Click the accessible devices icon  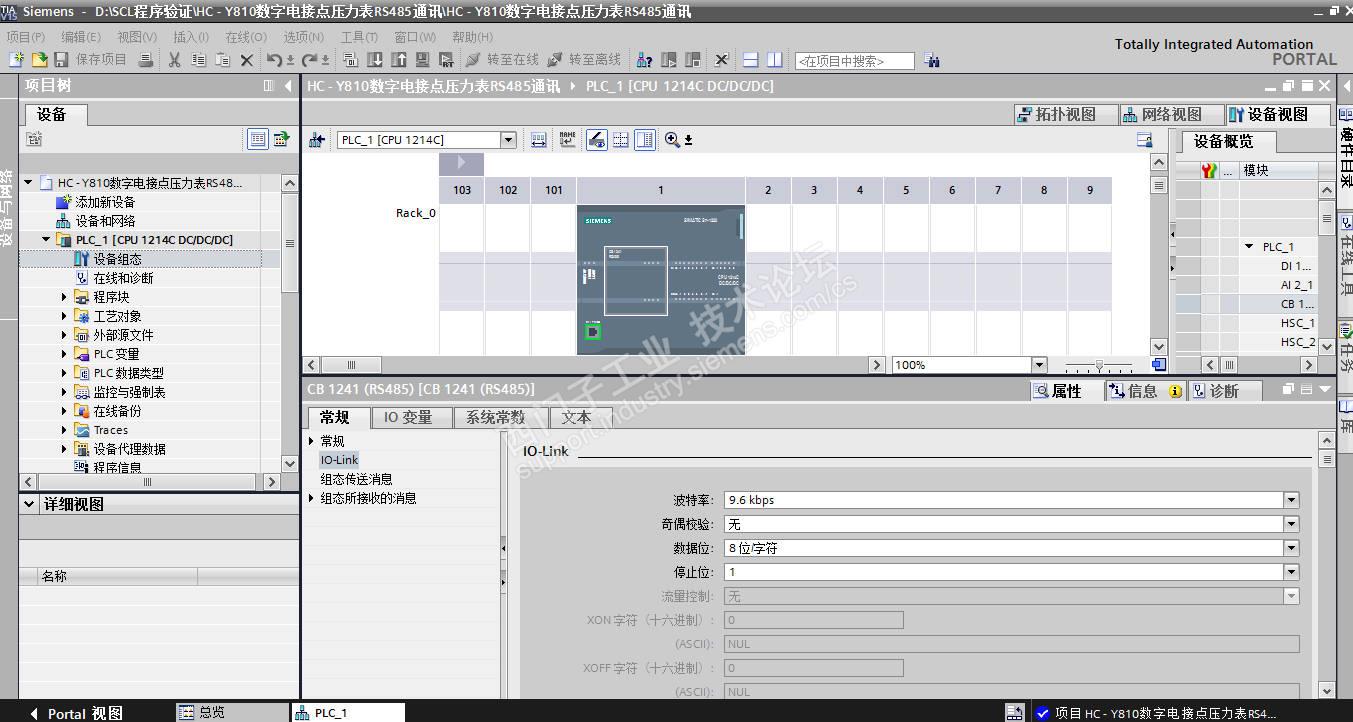[645, 60]
